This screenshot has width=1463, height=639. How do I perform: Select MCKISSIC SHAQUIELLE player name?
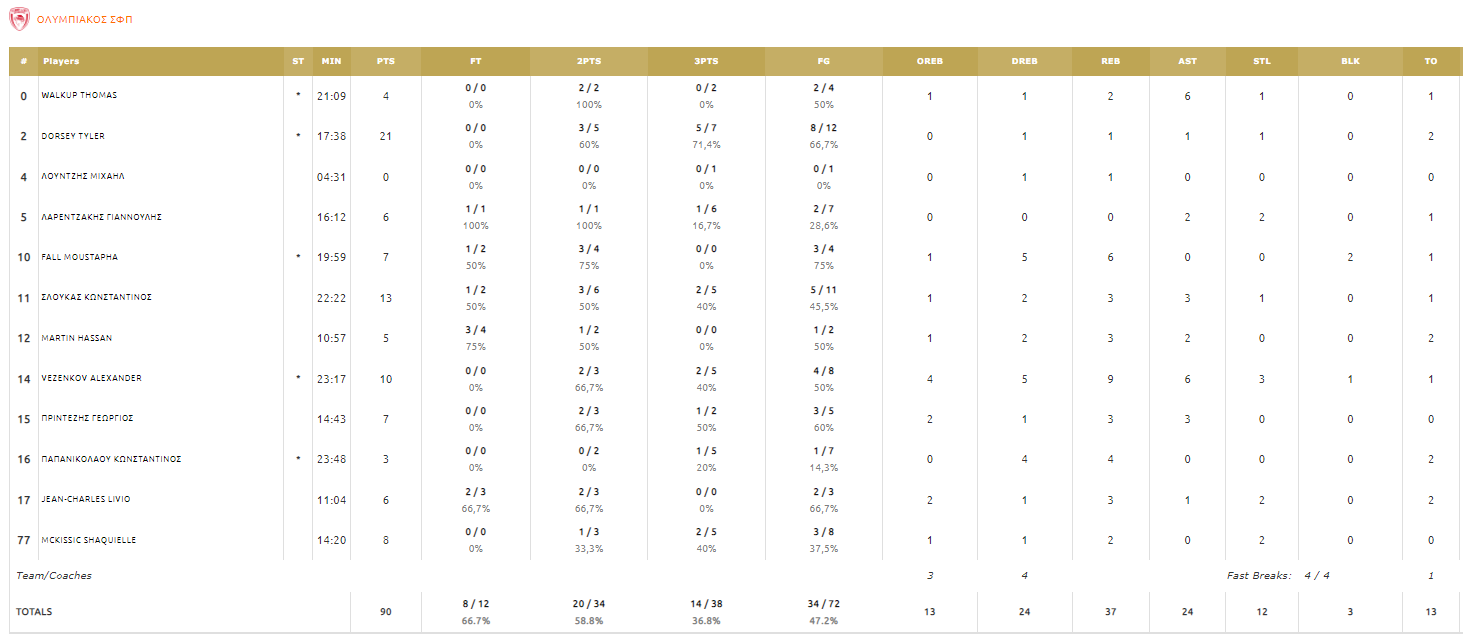pyautogui.click(x=88, y=540)
